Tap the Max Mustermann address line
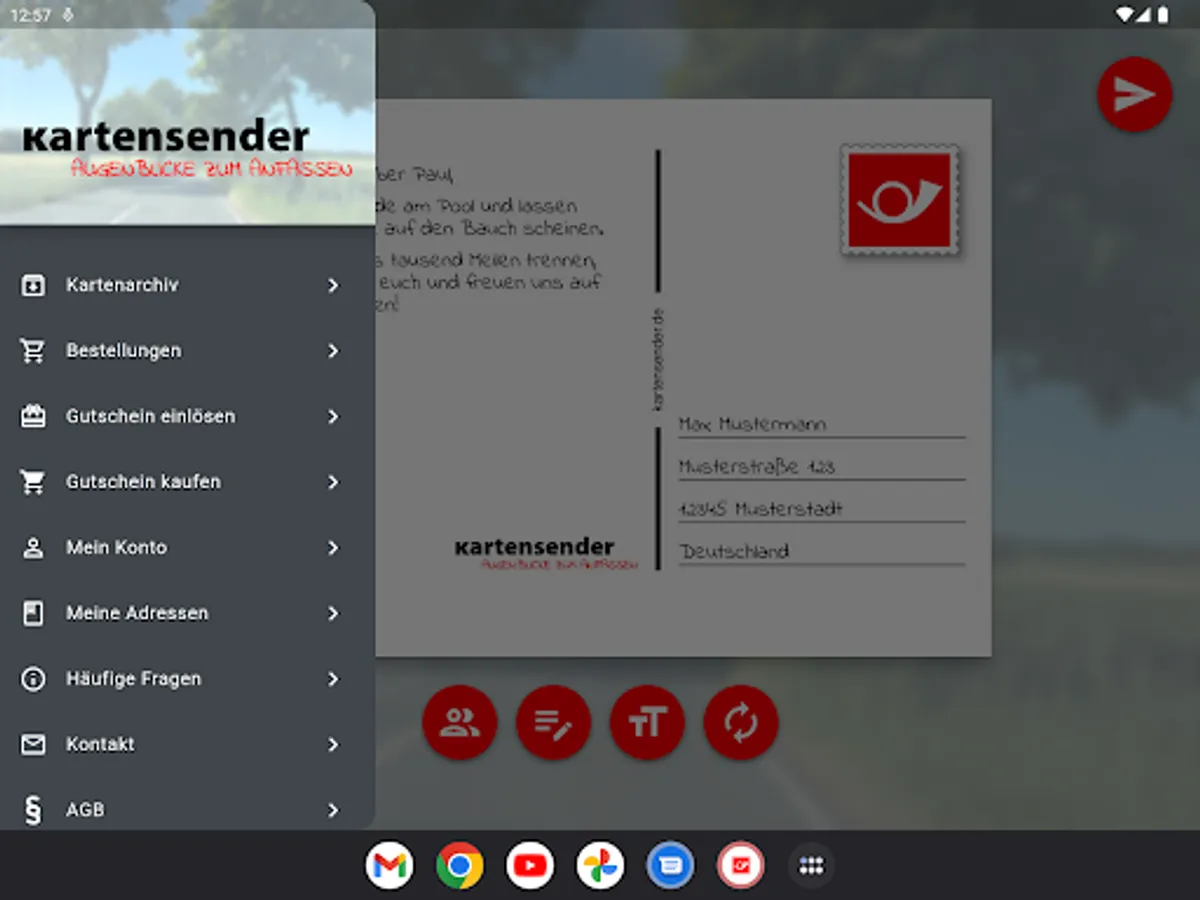The height and width of the screenshot is (900, 1200). coord(821,425)
